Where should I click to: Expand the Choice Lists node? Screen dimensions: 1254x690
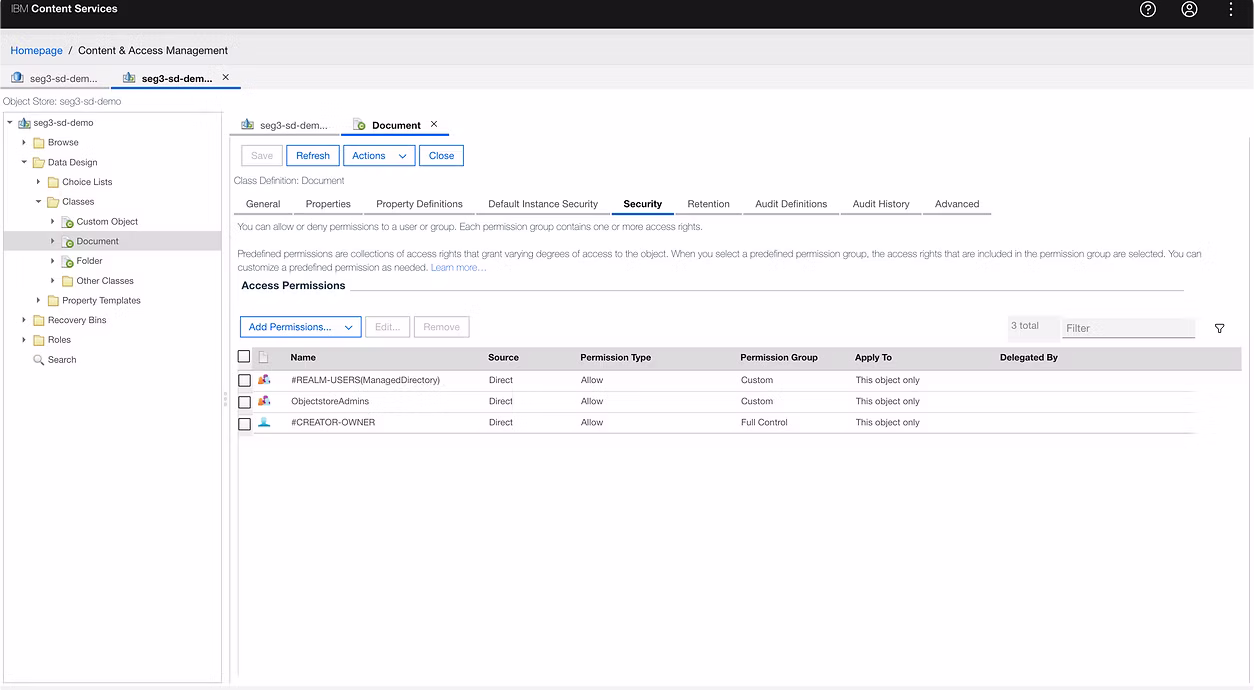(x=39, y=182)
